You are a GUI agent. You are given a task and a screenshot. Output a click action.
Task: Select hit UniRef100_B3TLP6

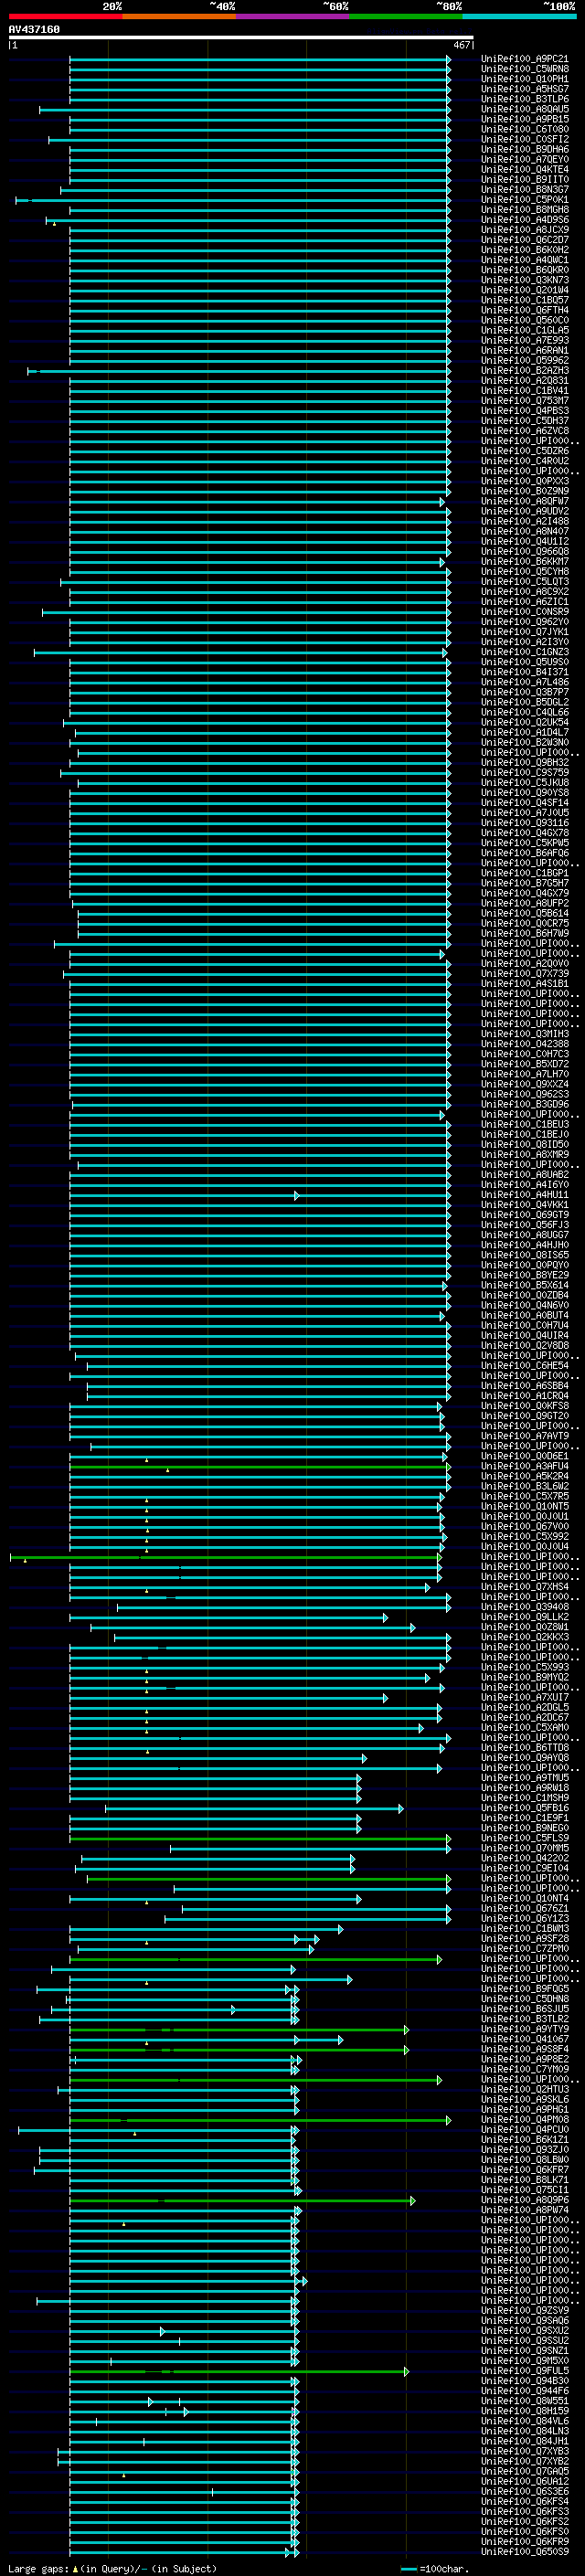coord(525,99)
